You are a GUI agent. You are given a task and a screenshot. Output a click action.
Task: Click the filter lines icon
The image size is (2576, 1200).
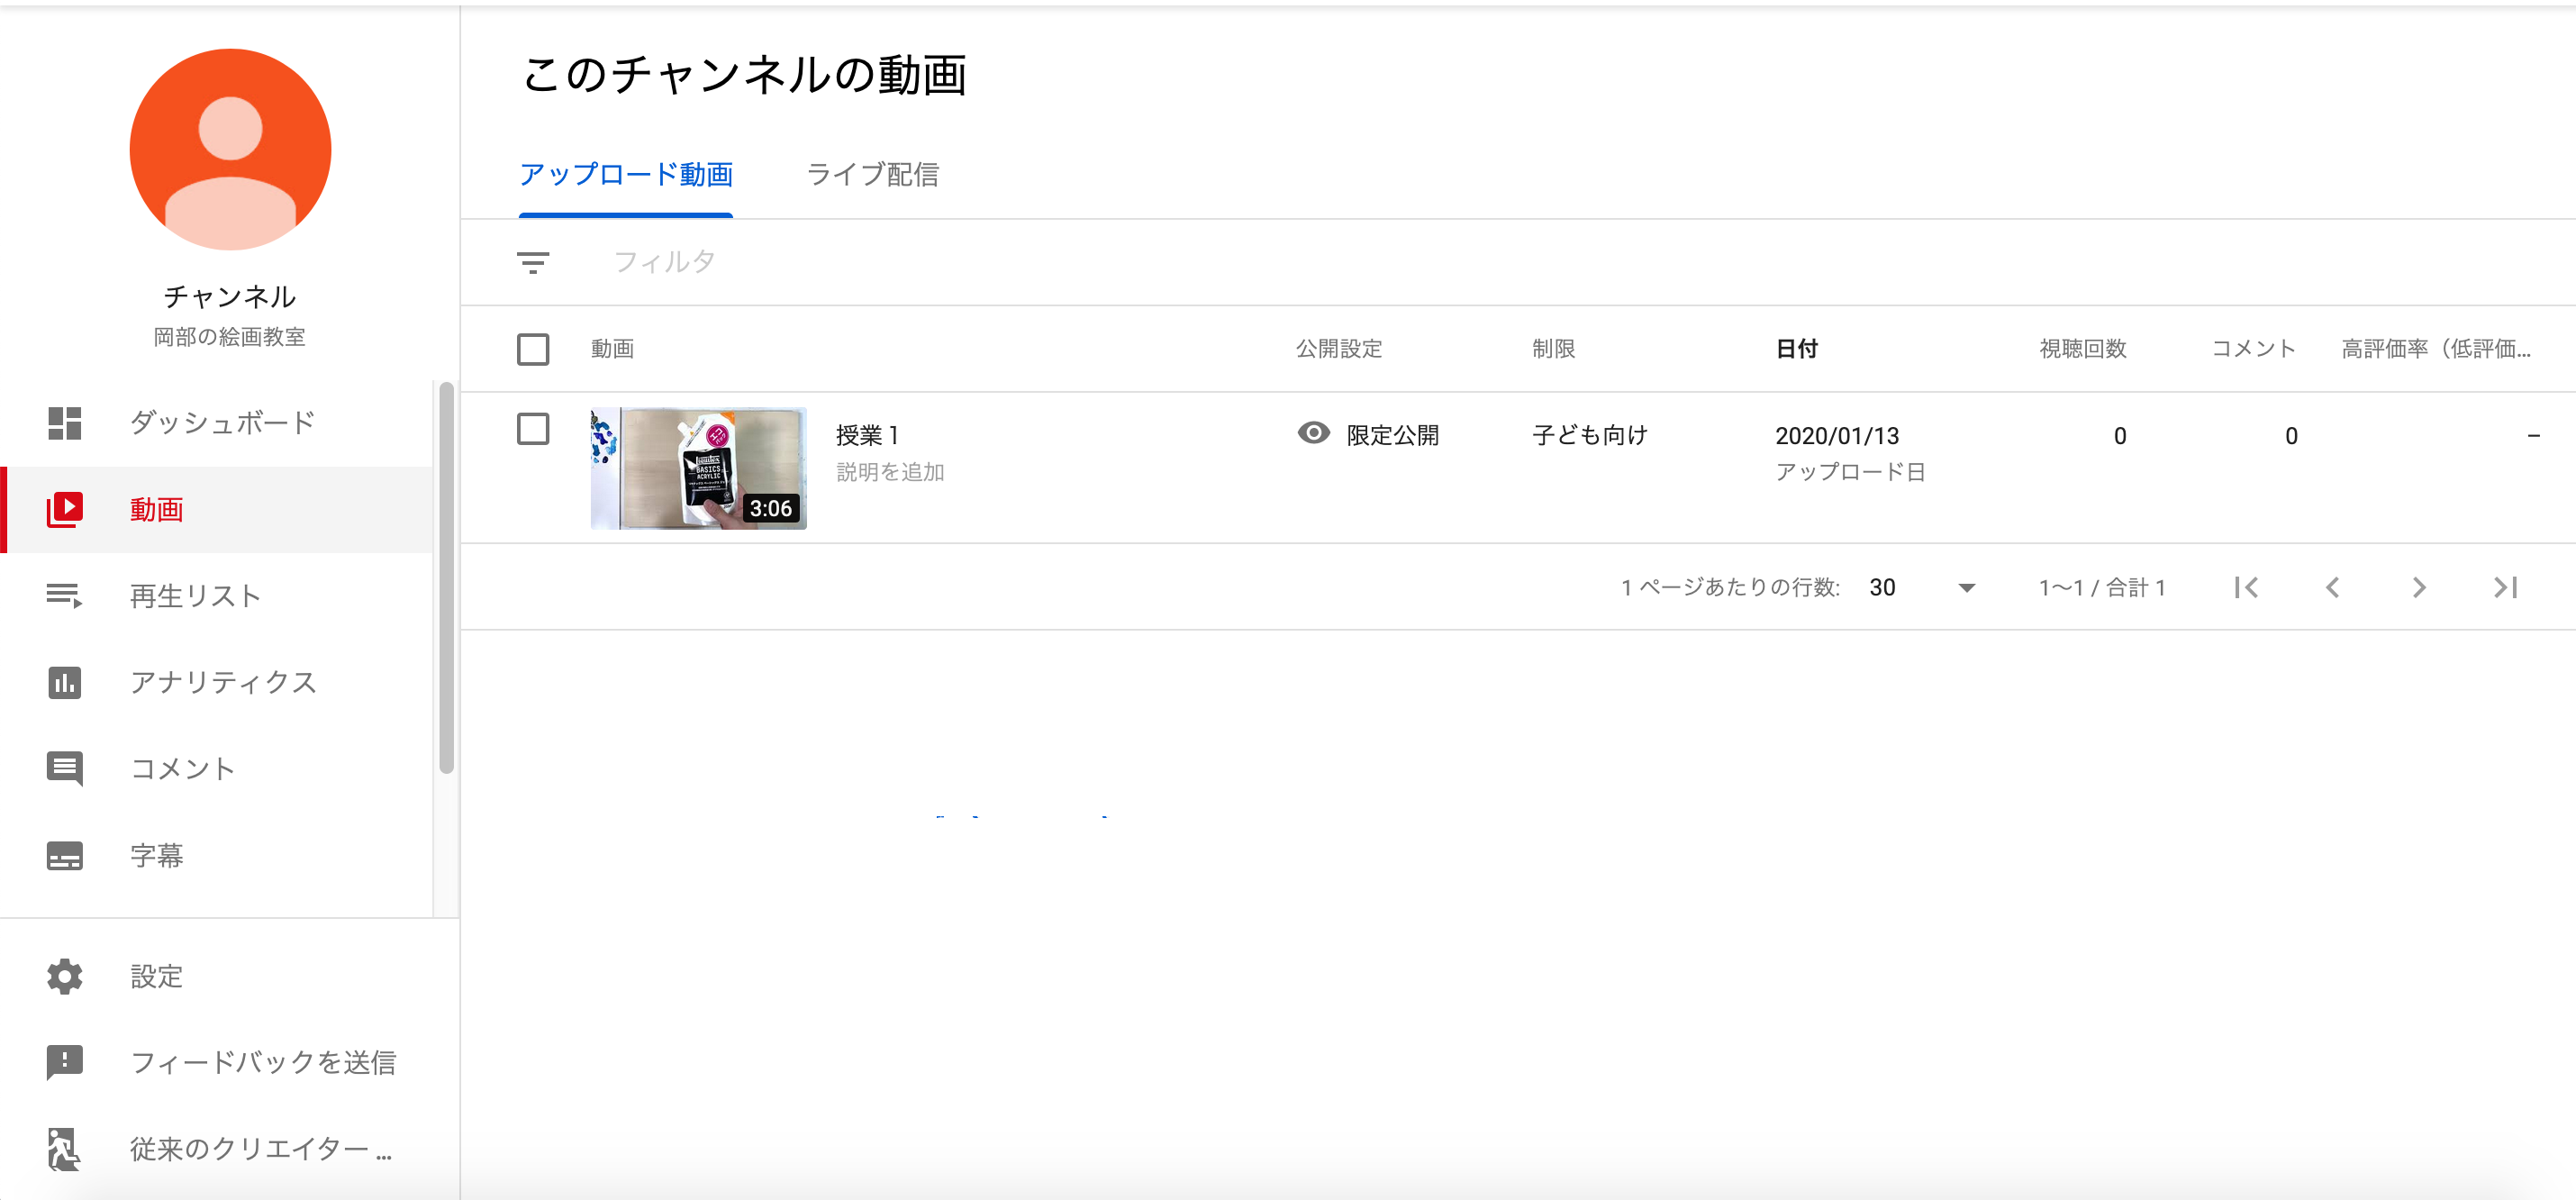pos(533,263)
